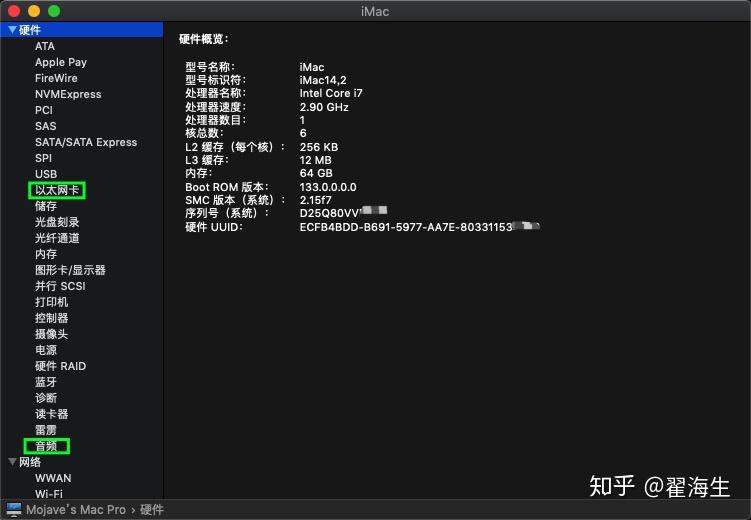Open the 摄像头 entry

coord(51,334)
